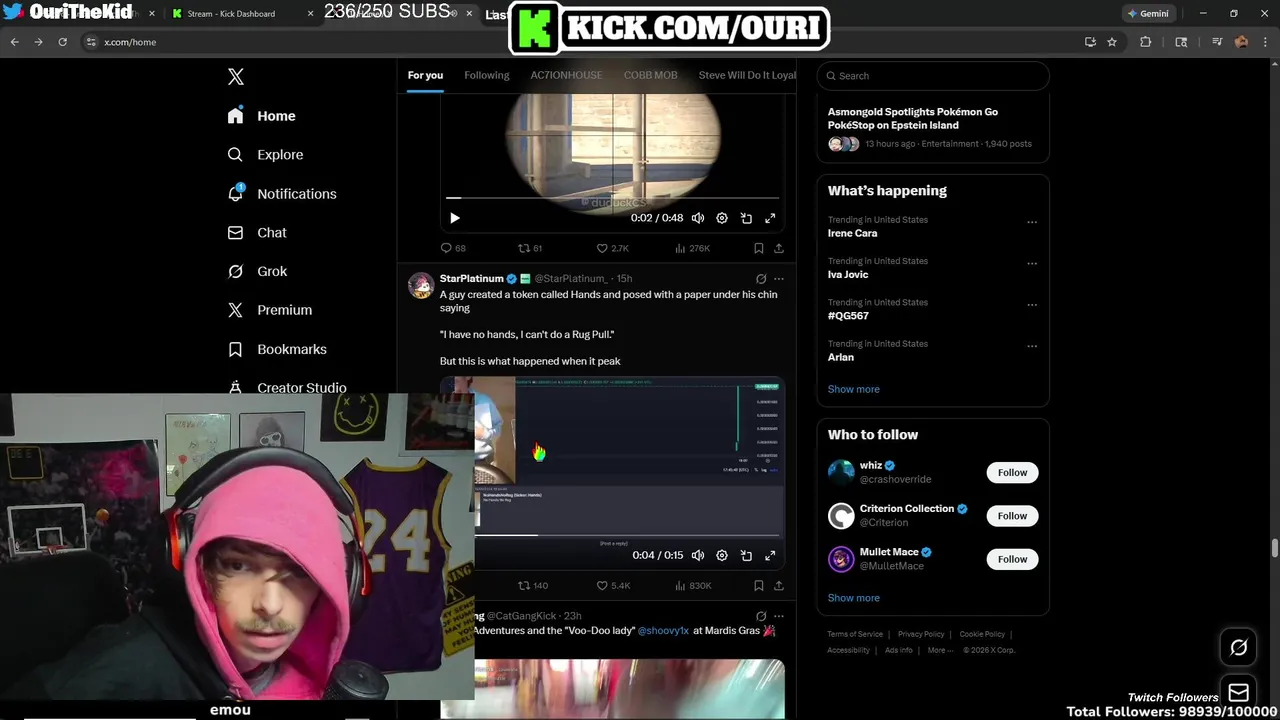Open the Privacy Policy footer link
Viewport: 1280px width, 720px height.
(x=921, y=634)
